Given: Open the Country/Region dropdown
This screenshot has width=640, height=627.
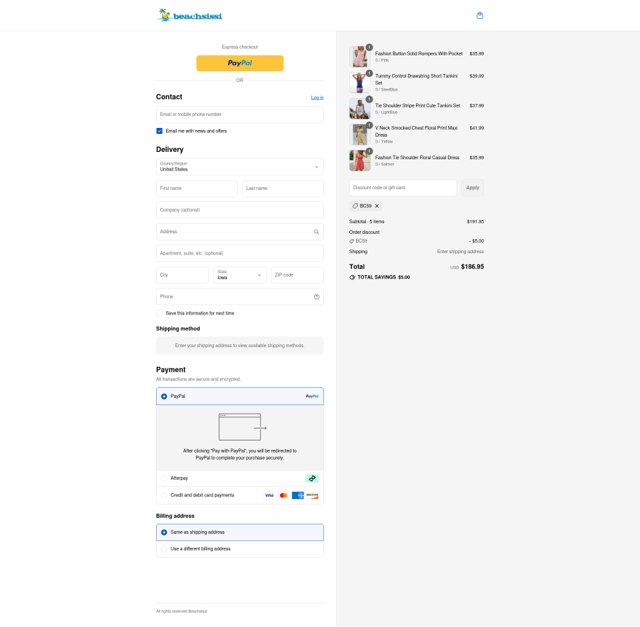Looking at the screenshot, I should coord(240,167).
